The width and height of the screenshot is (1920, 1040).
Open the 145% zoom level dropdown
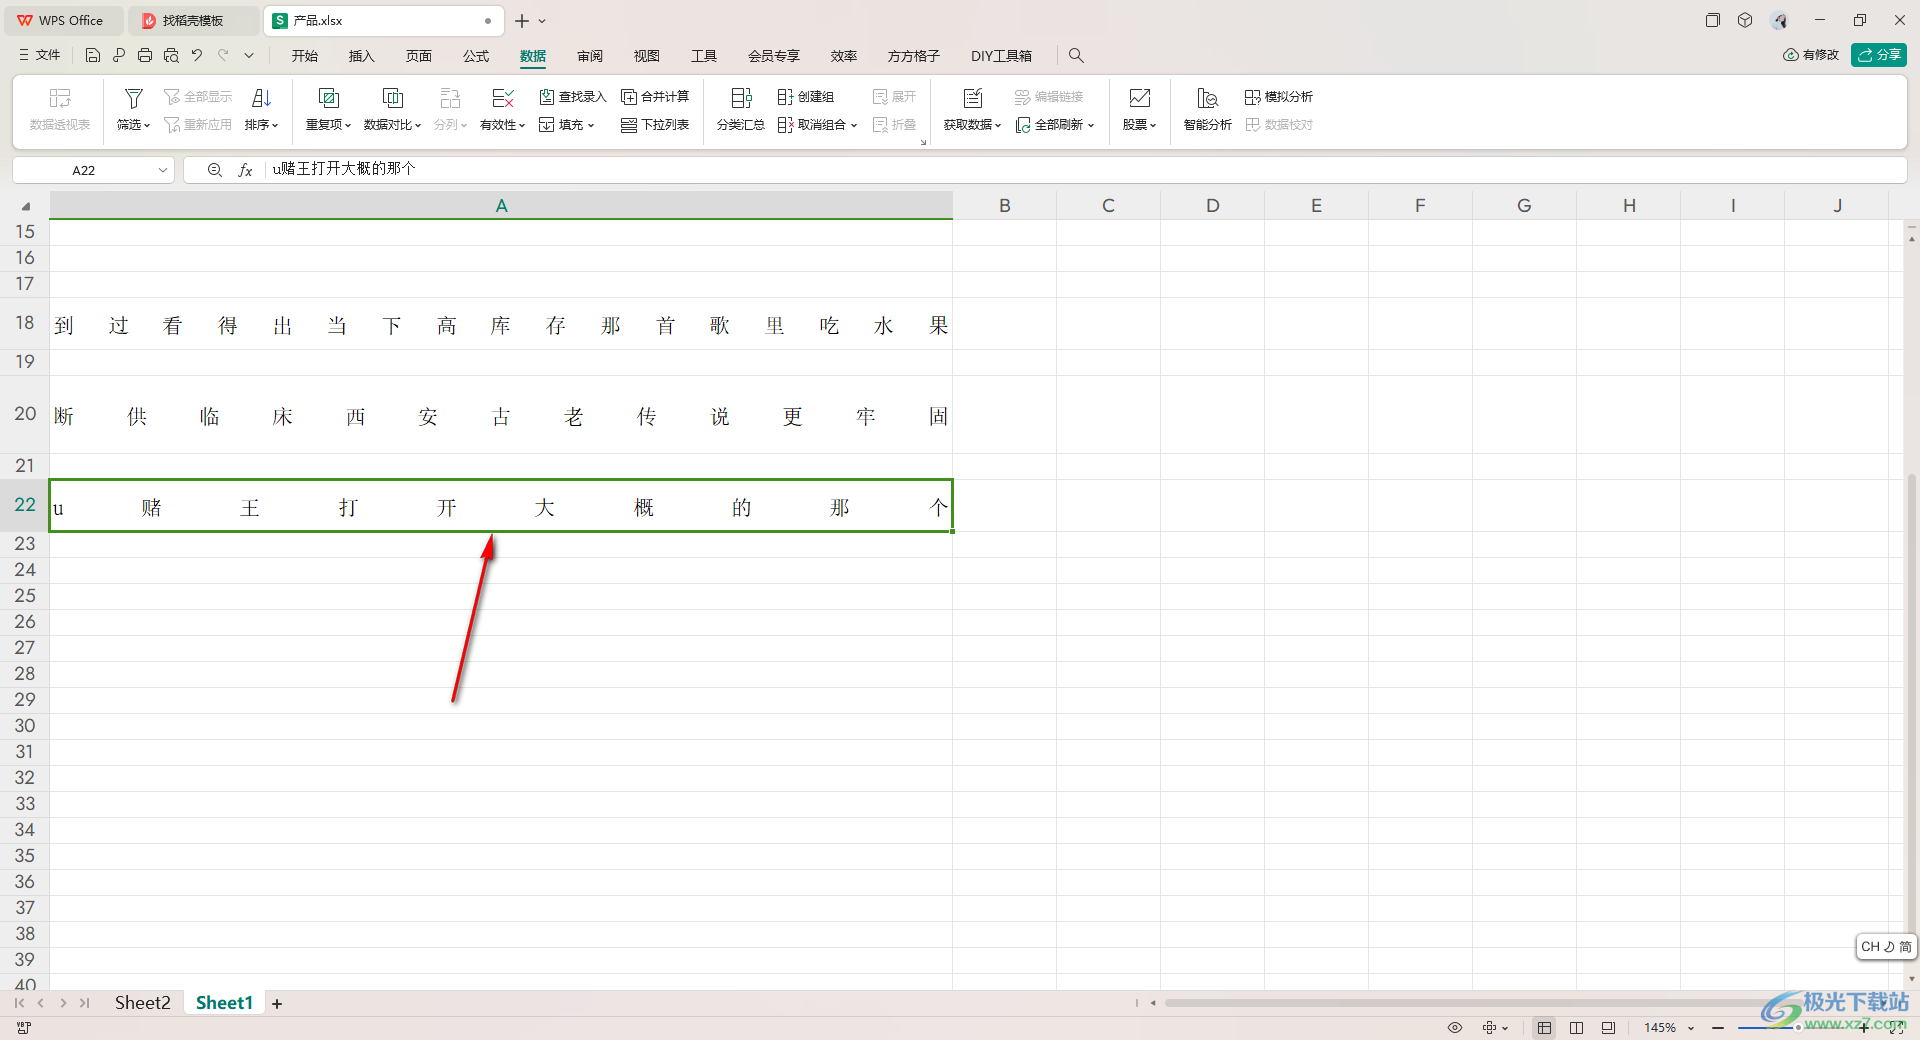pos(1668,1028)
